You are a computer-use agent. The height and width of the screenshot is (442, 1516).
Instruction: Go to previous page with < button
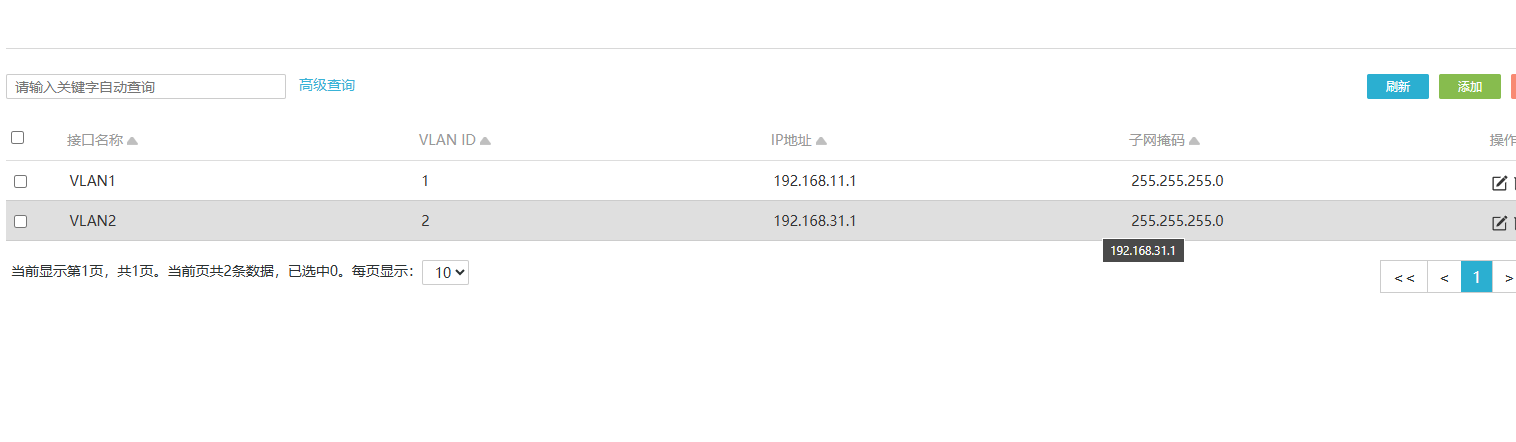pyautogui.click(x=1444, y=277)
